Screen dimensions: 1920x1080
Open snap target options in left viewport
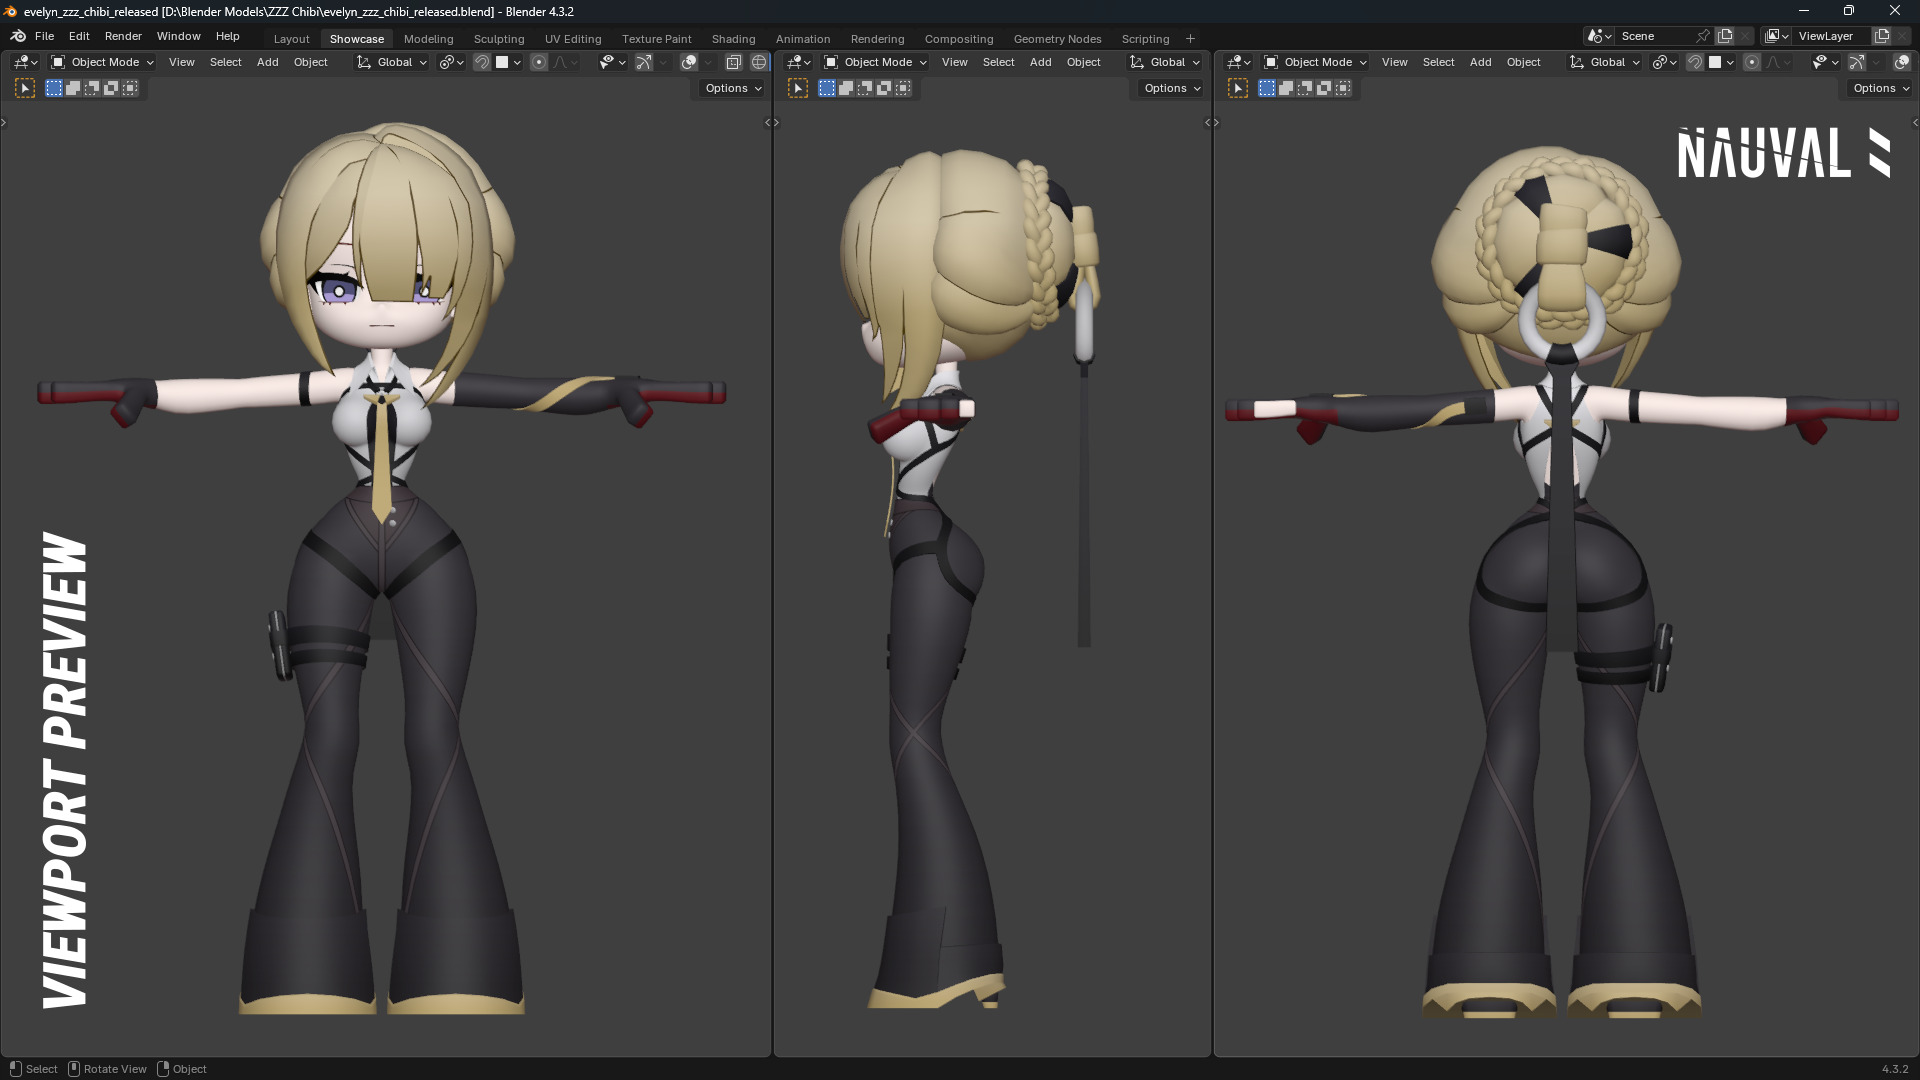[x=508, y=62]
